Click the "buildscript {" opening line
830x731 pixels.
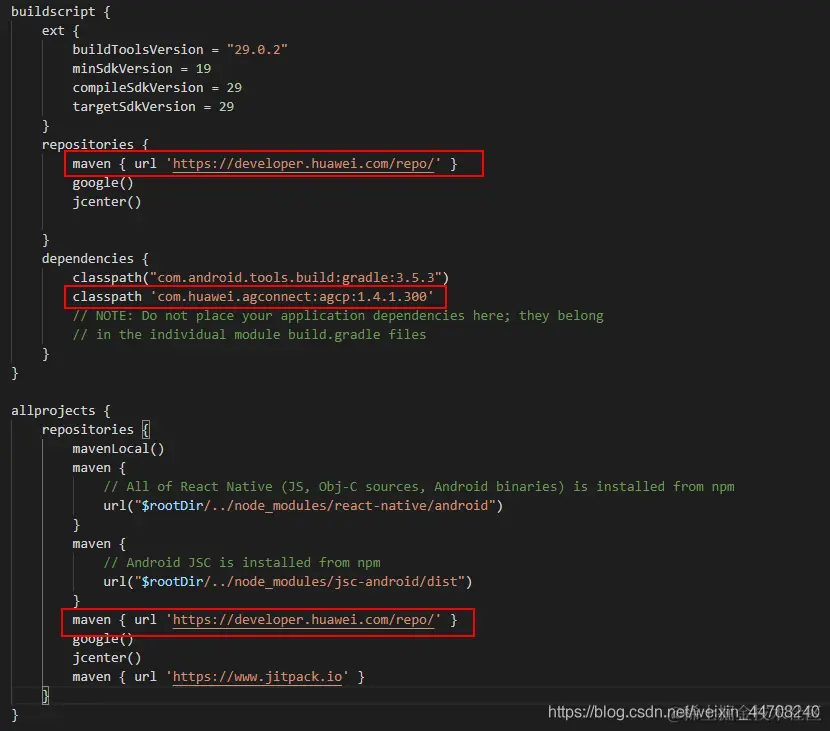(61, 11)
